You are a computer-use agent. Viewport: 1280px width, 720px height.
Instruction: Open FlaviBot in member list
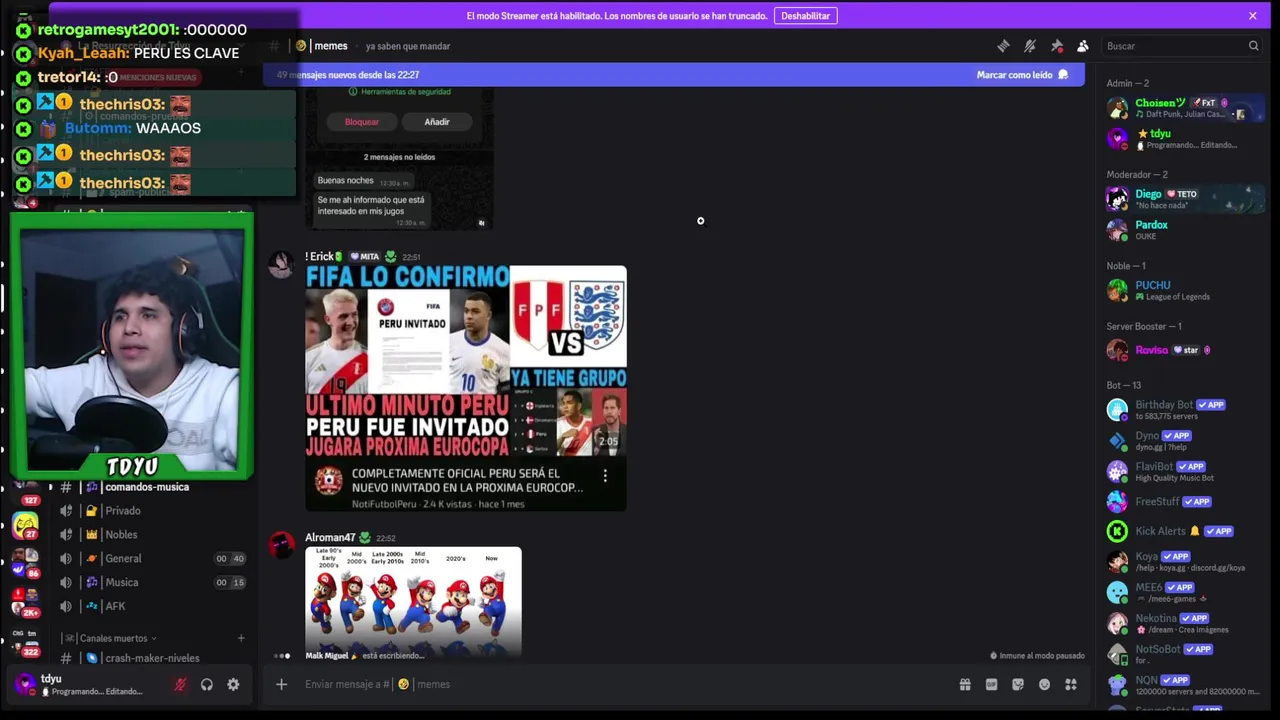tap(1186, 471)
